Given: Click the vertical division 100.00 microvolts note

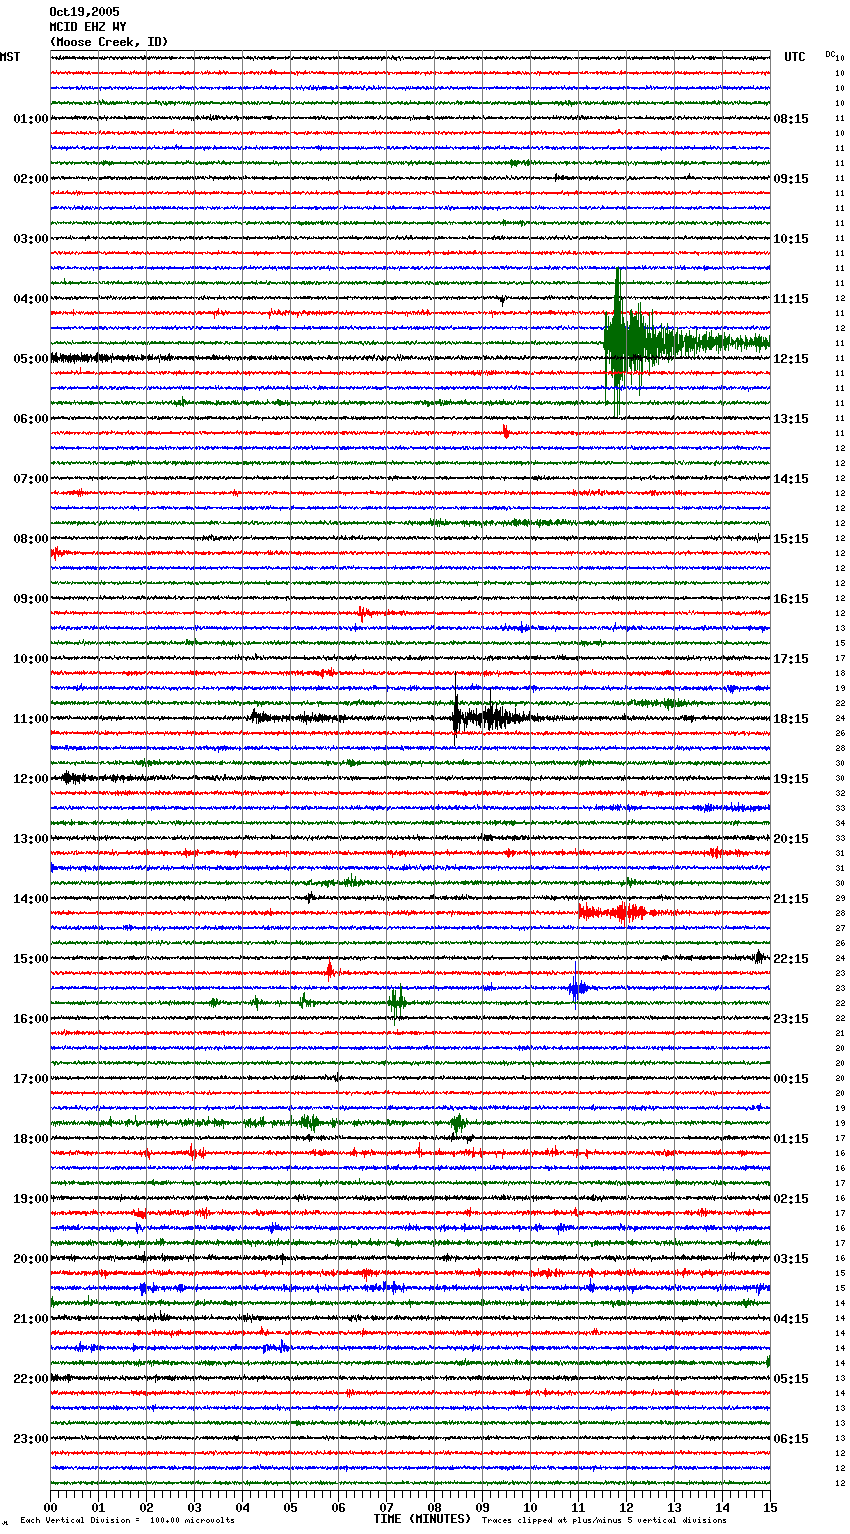Looking at the screenshot, I should pyautogui.click(x=127, y=1520).
